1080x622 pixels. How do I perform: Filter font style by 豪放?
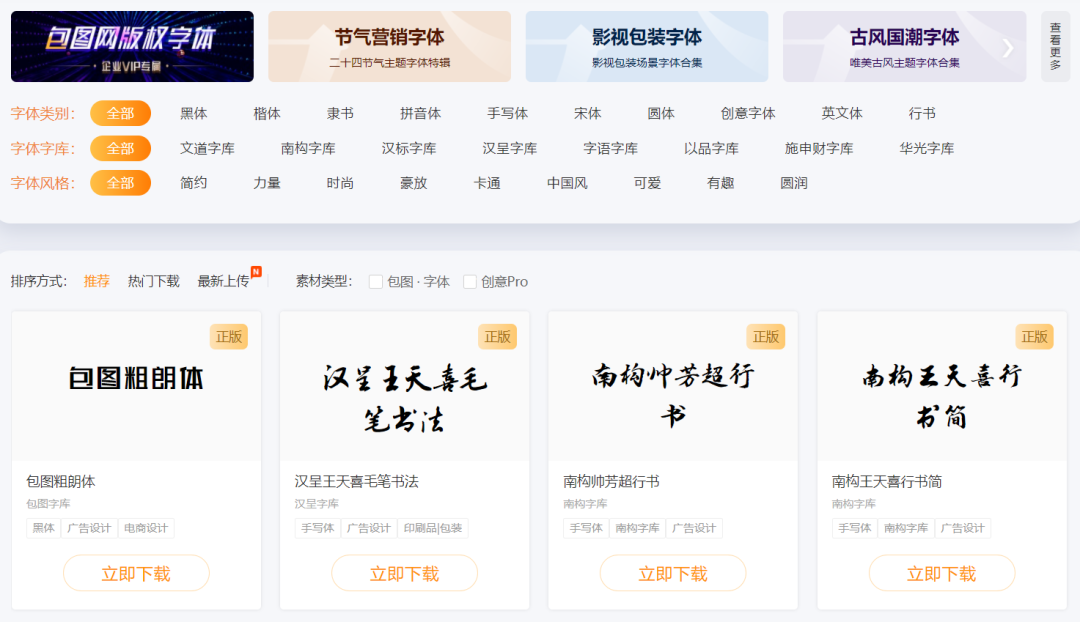[x=414, y=183]
